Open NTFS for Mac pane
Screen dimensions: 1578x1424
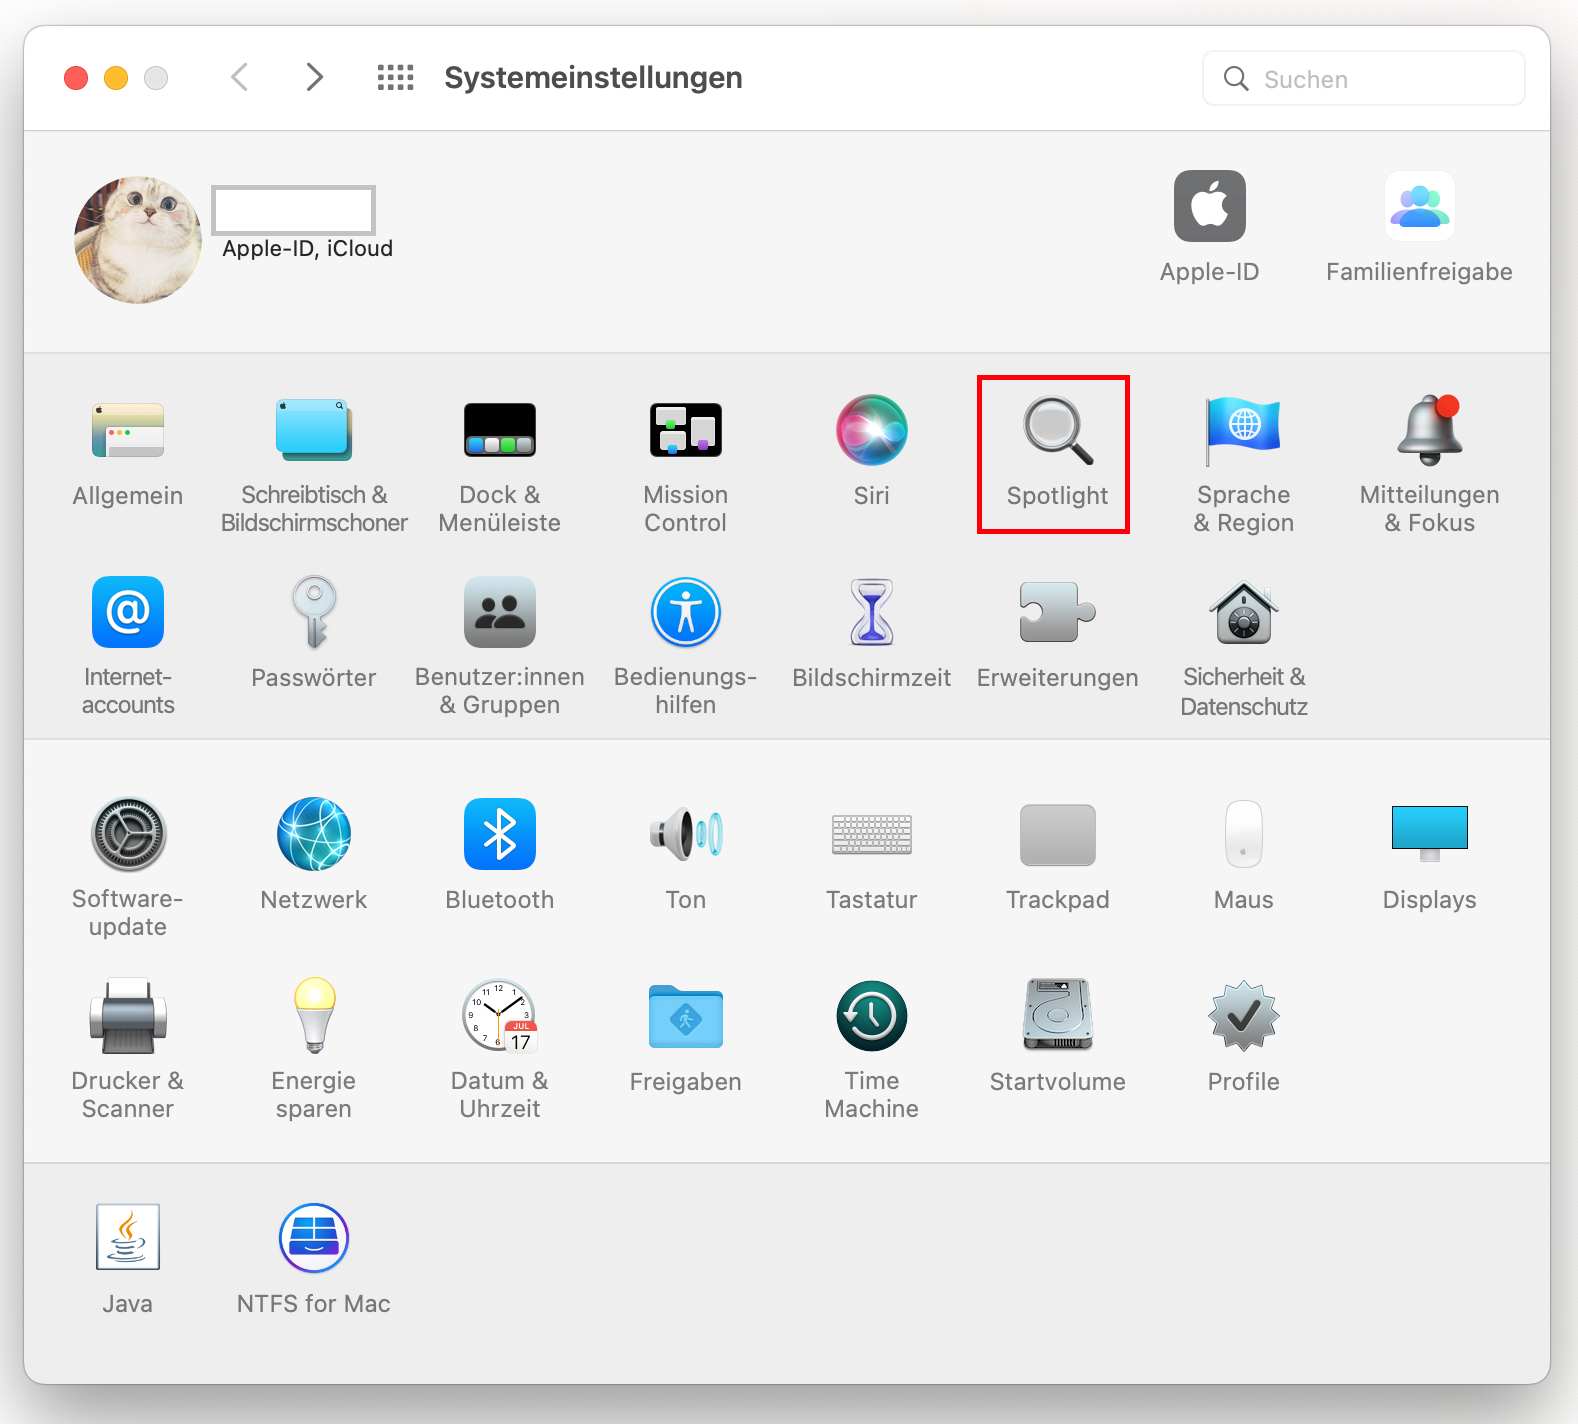[314, 1238]
